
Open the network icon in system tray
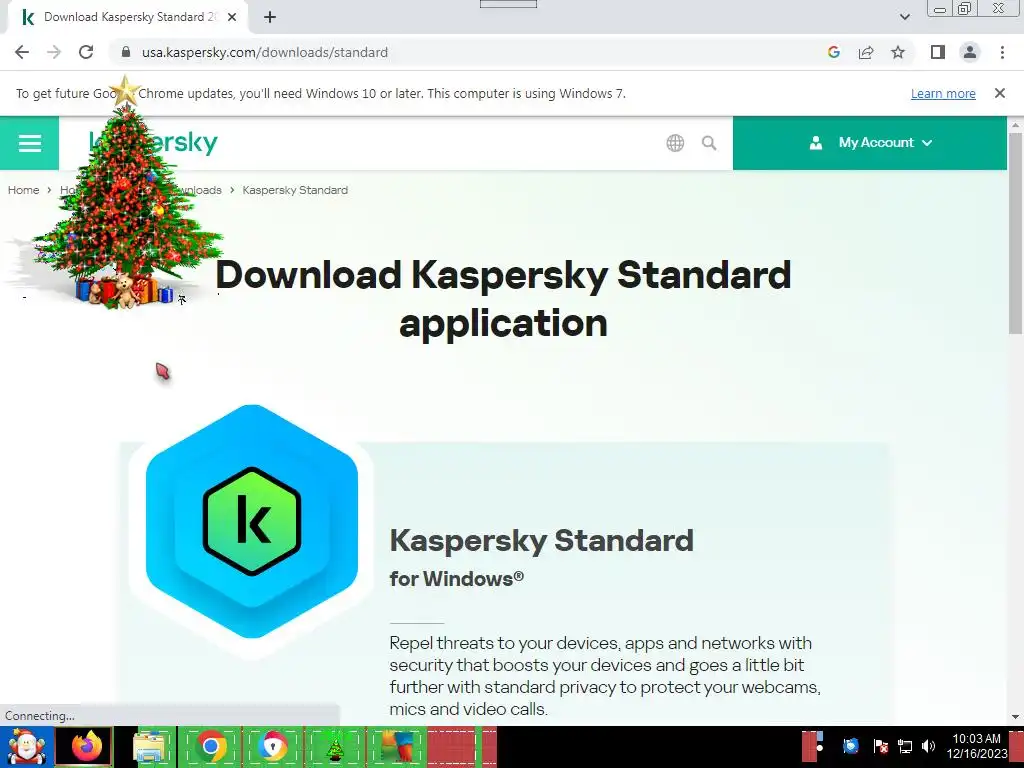(x=904, y=746)
